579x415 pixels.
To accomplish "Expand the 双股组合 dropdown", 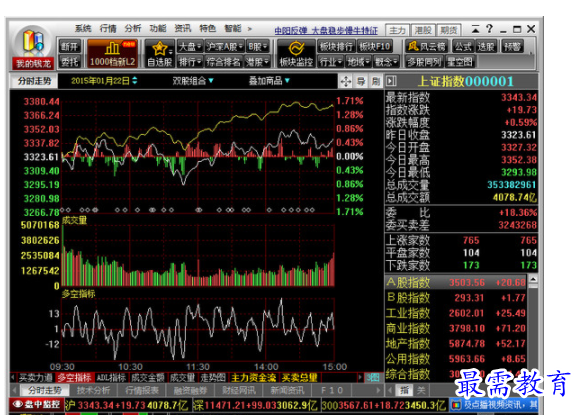I will pyautogui.click(x=193, y=80).
